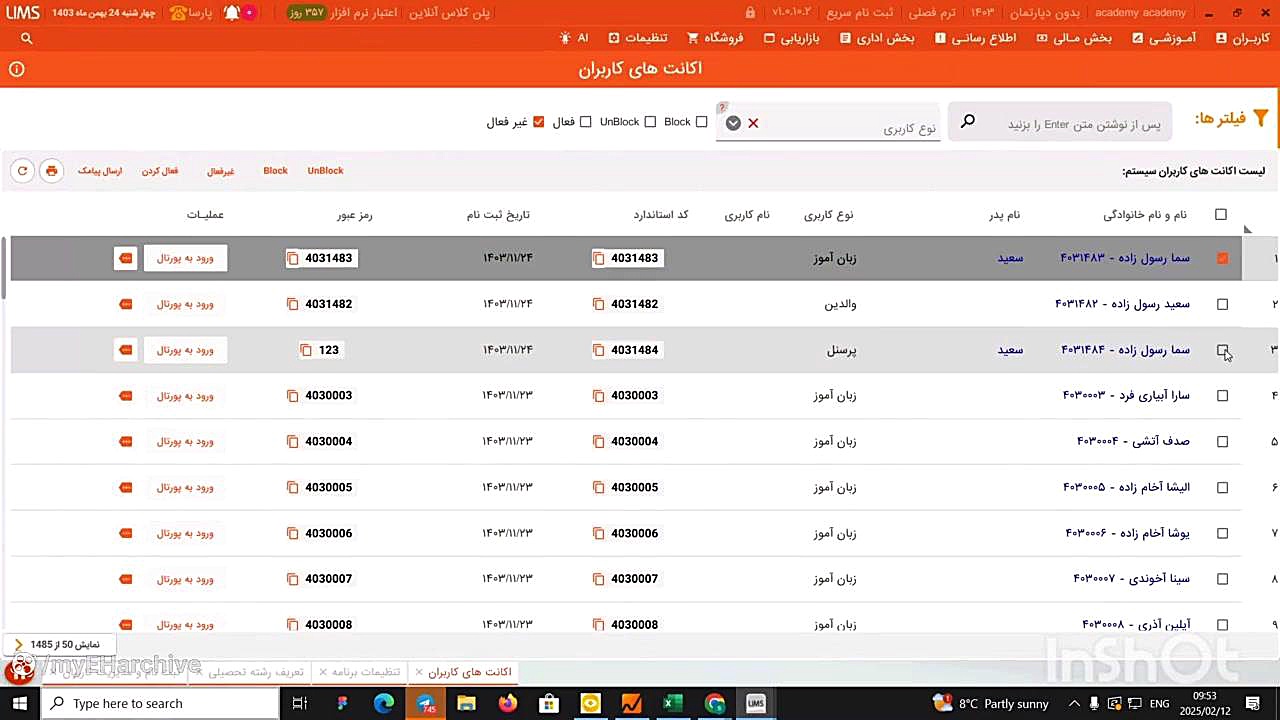Click the pagination arrow beside نمایش 50 از 1485

tap(18, 645)
